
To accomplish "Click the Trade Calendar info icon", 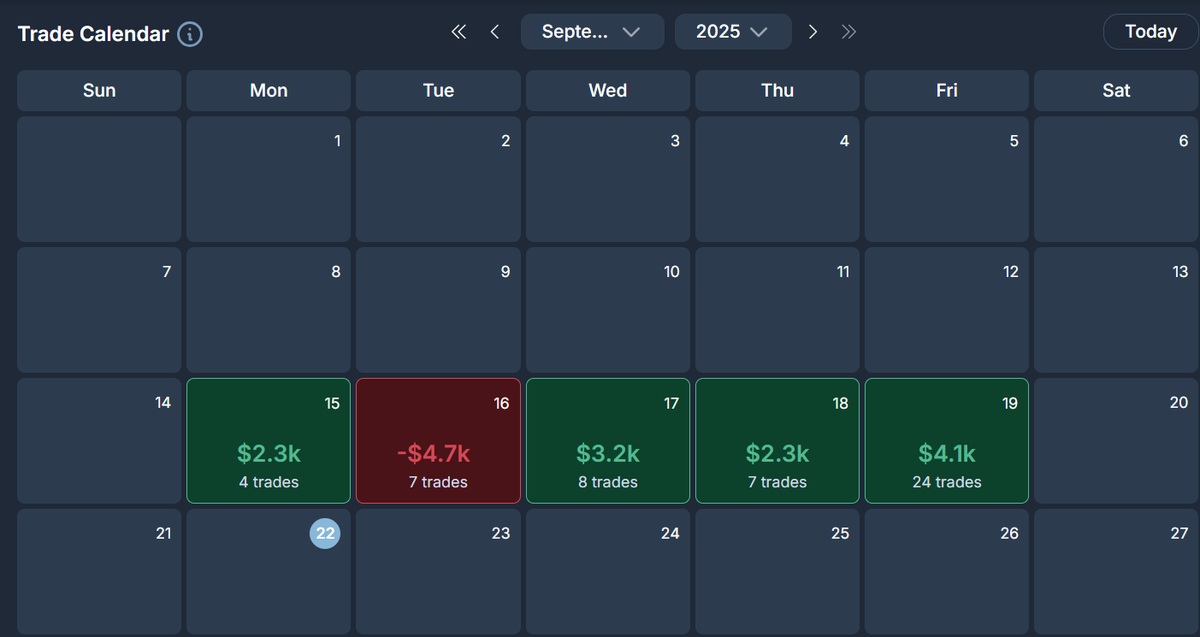I will coord(190,34).
